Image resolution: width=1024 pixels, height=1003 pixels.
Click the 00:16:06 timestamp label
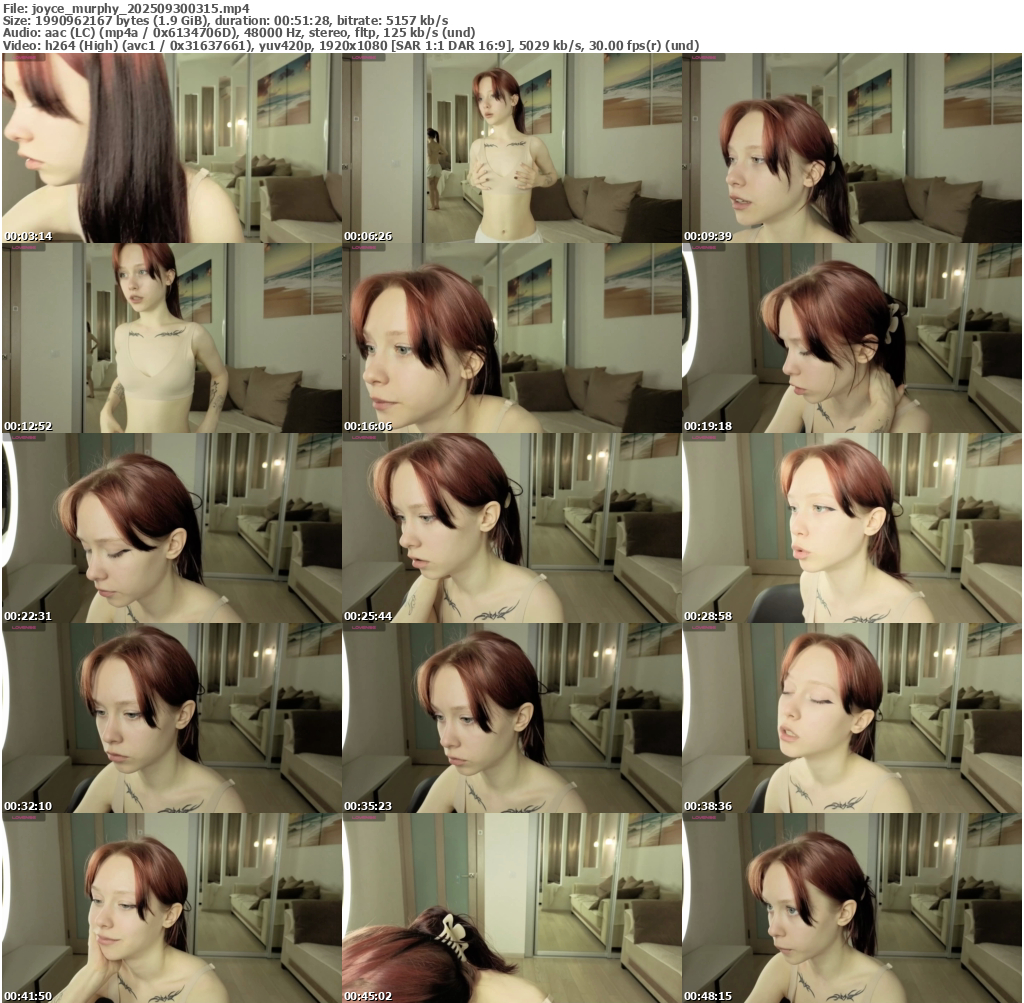tap(368, 426)
